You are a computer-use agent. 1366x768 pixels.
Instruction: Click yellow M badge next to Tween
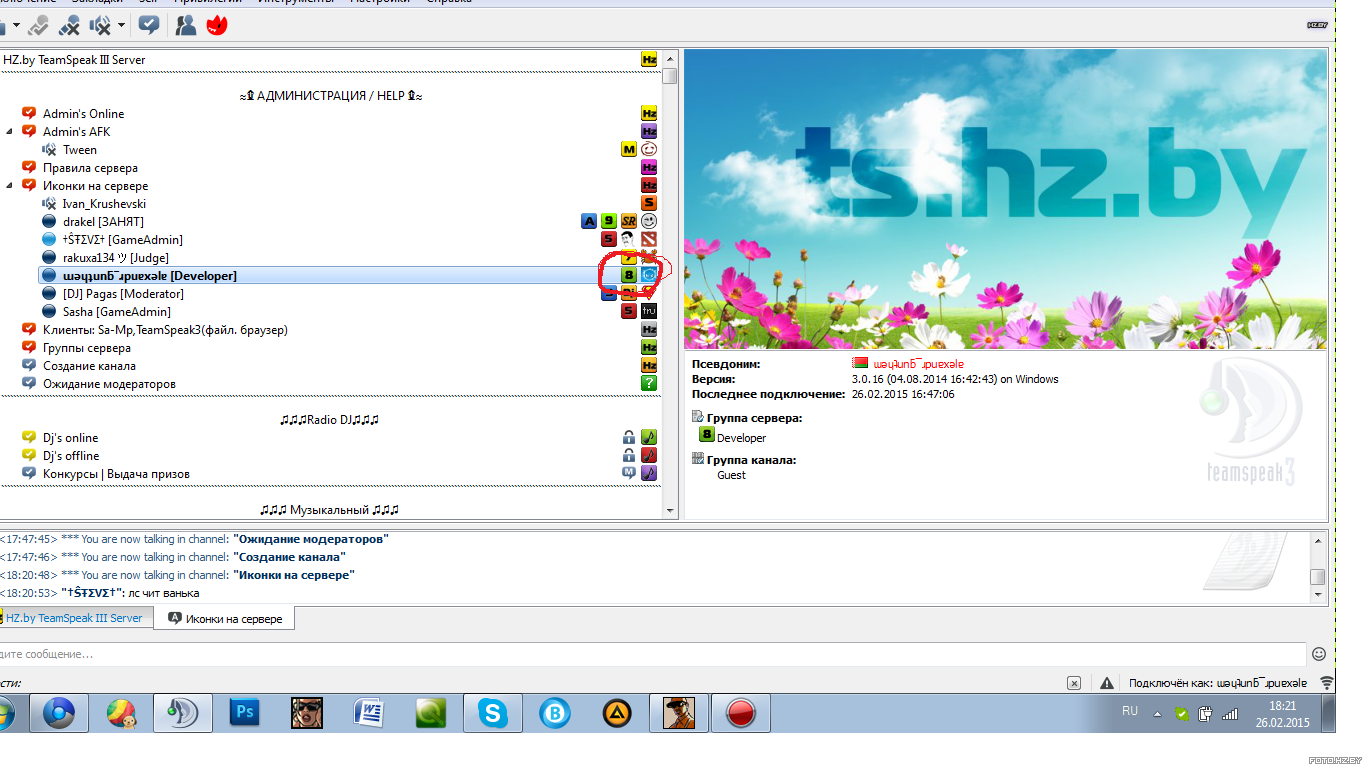point(629,150)
